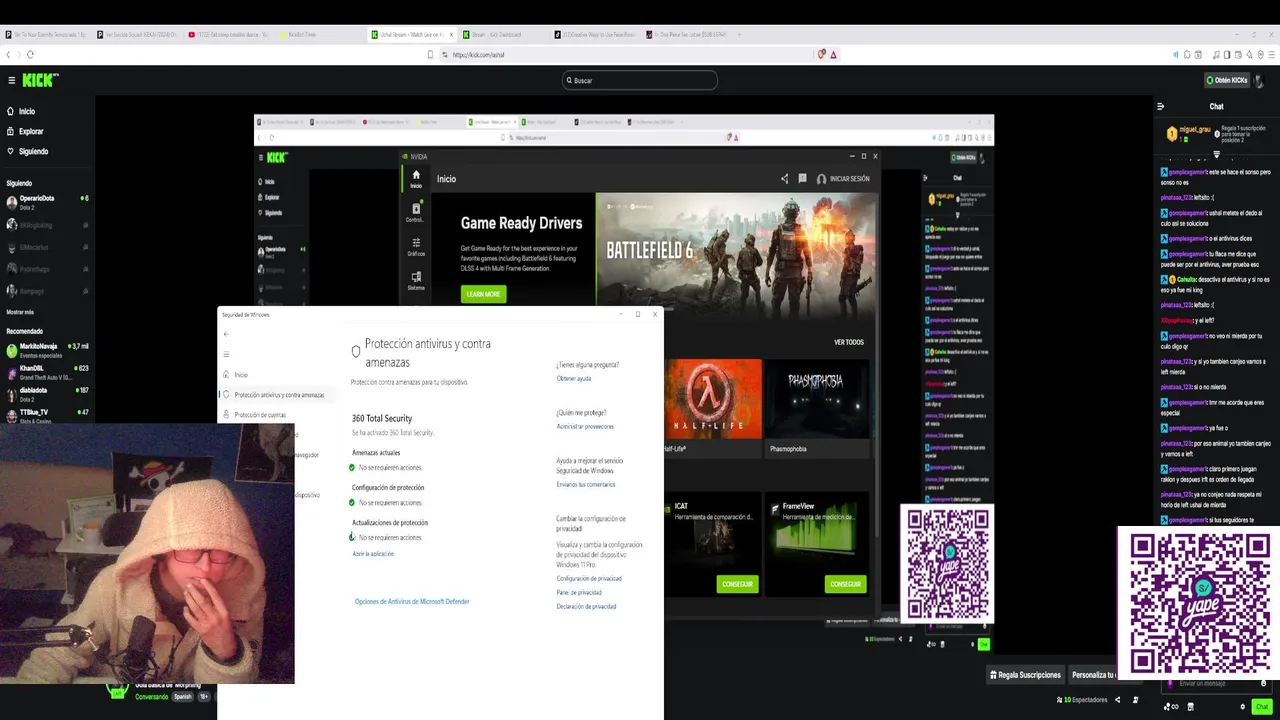The height and width of the screenshot is (720, 1280).
Task: Open NVIDIA app Sistema icon
Action: tap(416, 281)
